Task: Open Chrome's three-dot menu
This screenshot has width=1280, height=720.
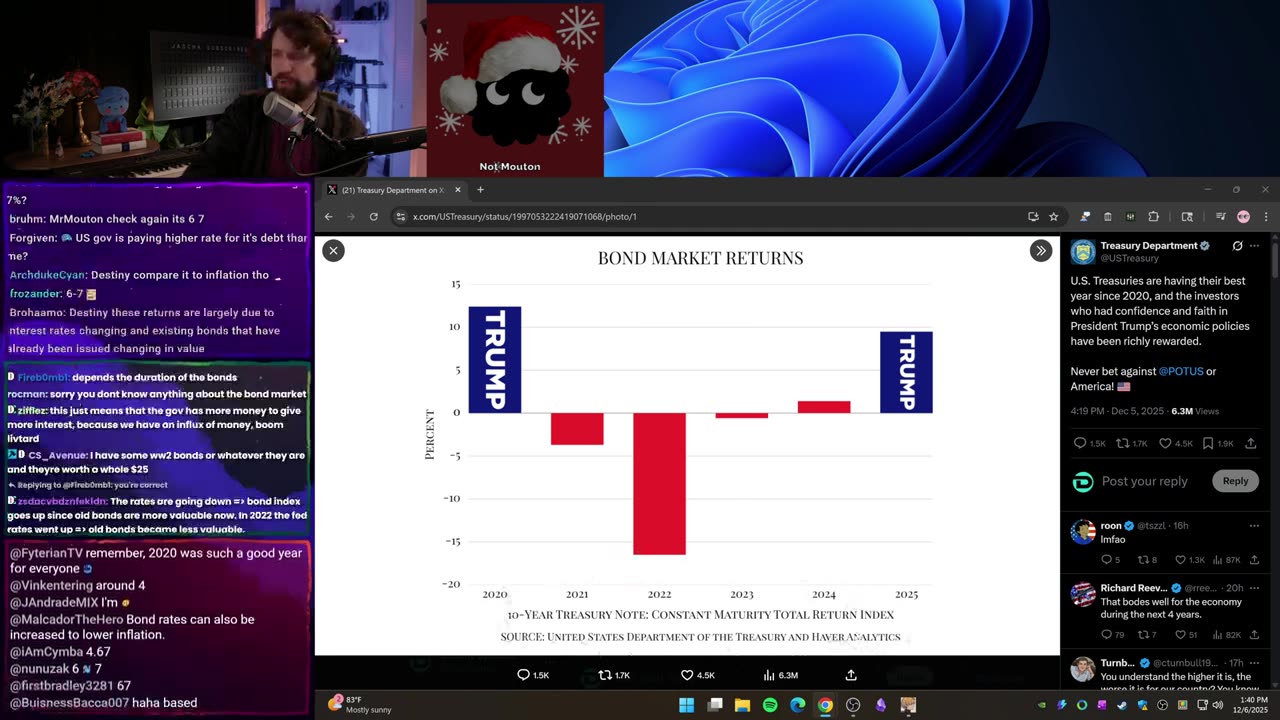Action: pyautogui.click(x=1265, y=216)
